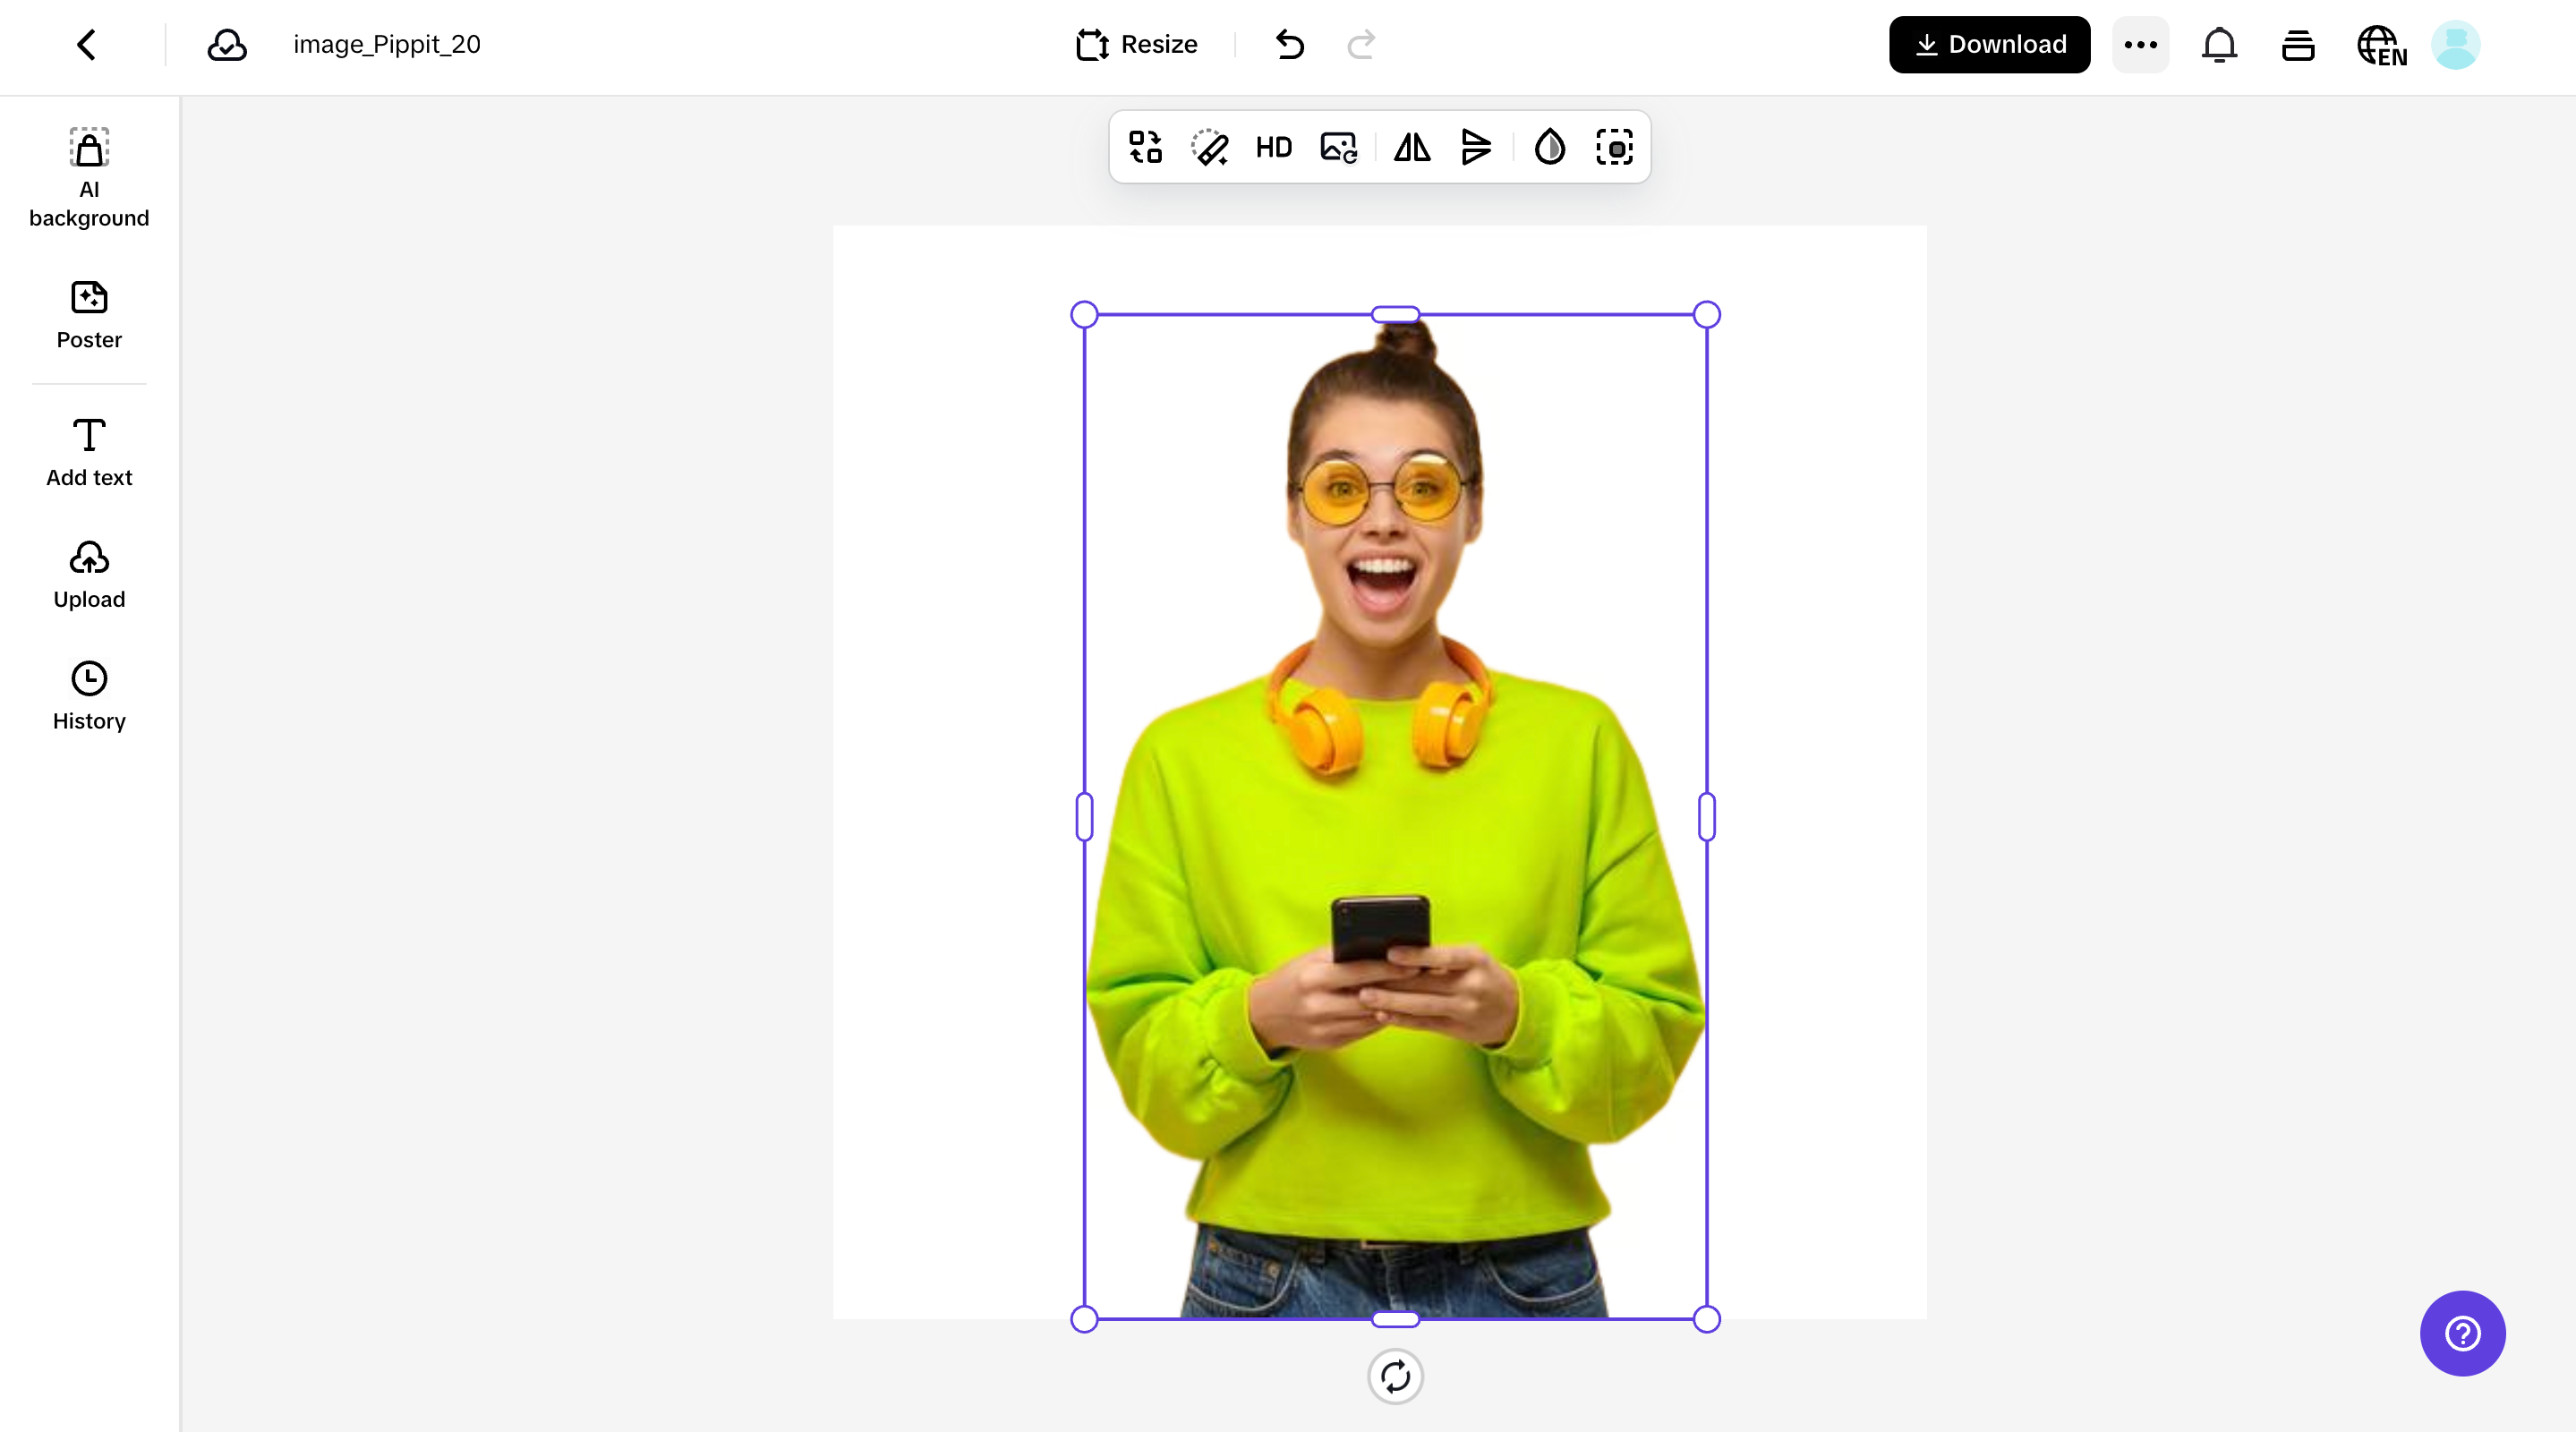Viewport: 2576px width, 1432px height.
Task: Open help via the question mark button
Action: coord(2462,1333)
